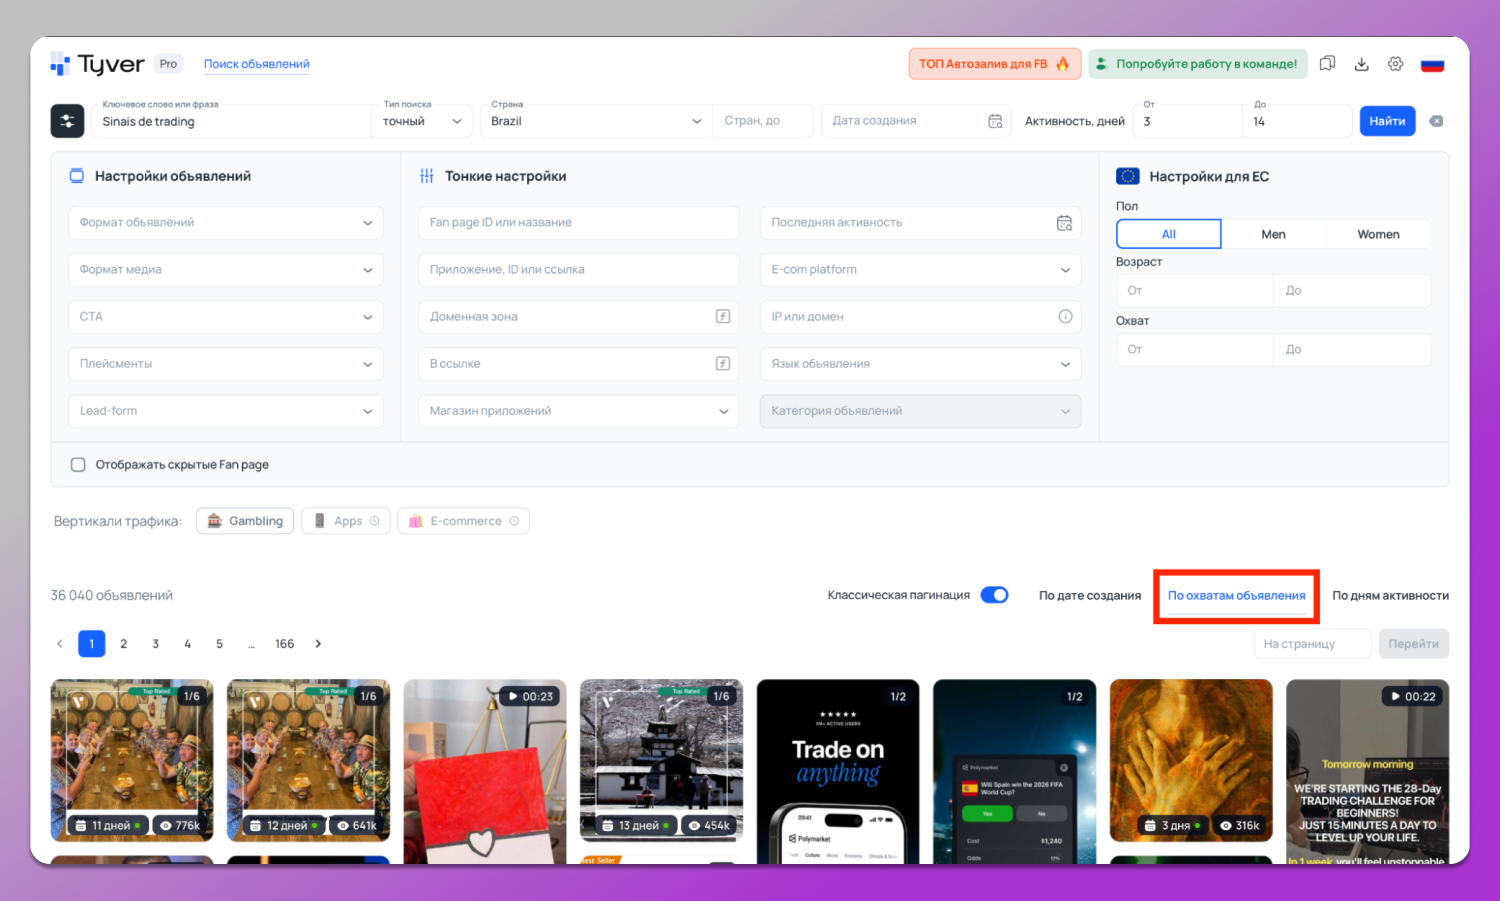The width and height of the screenshot is (1500, 901).
Task: Expand Формат объявлений dropdown
Action: click(x=226, y=223)
